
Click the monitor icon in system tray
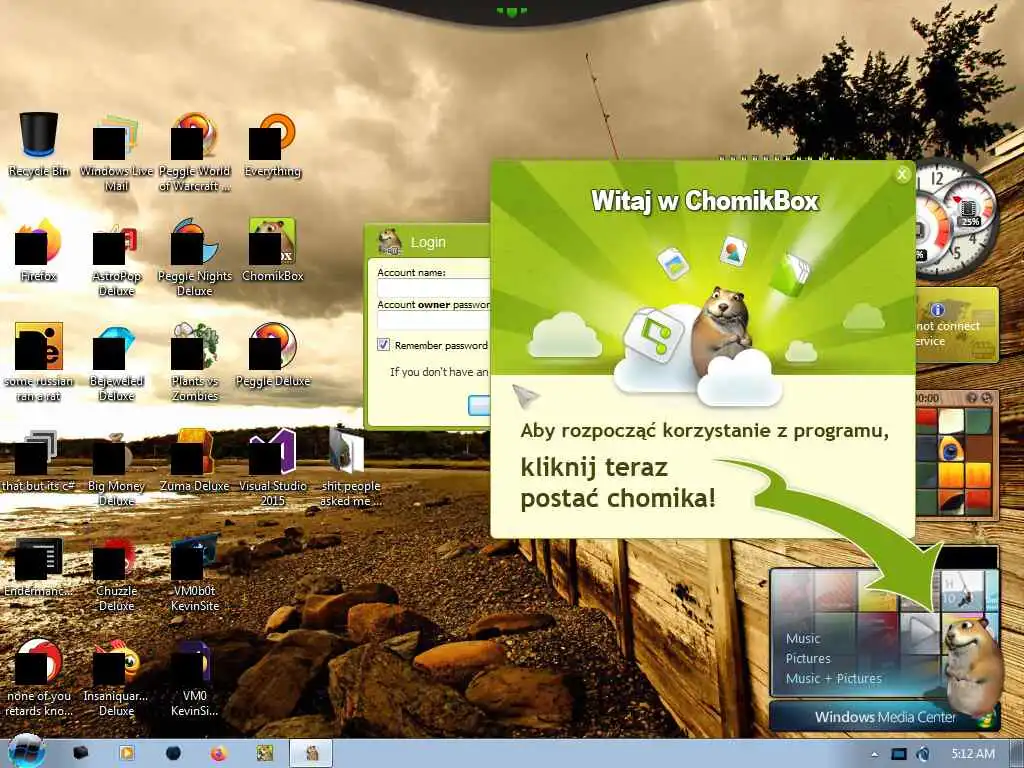(899, 754)
